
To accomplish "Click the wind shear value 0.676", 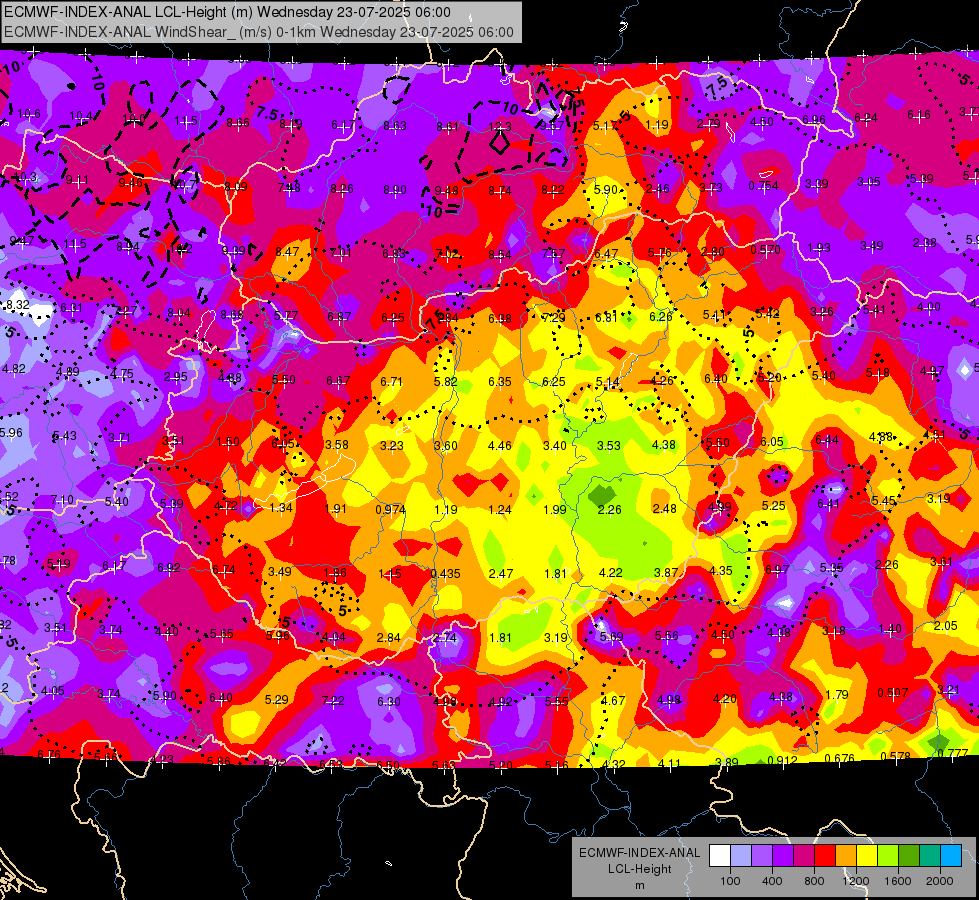I will pyautogui.click(x=840, y=758).
